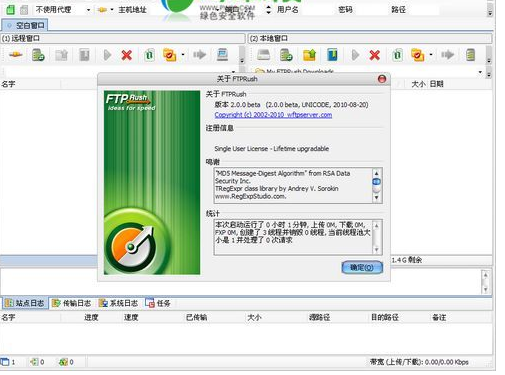The width and height of the screenshot is (505, 375).
Task: Open the 传输日志 tab
Action: (x=72, y=303)
